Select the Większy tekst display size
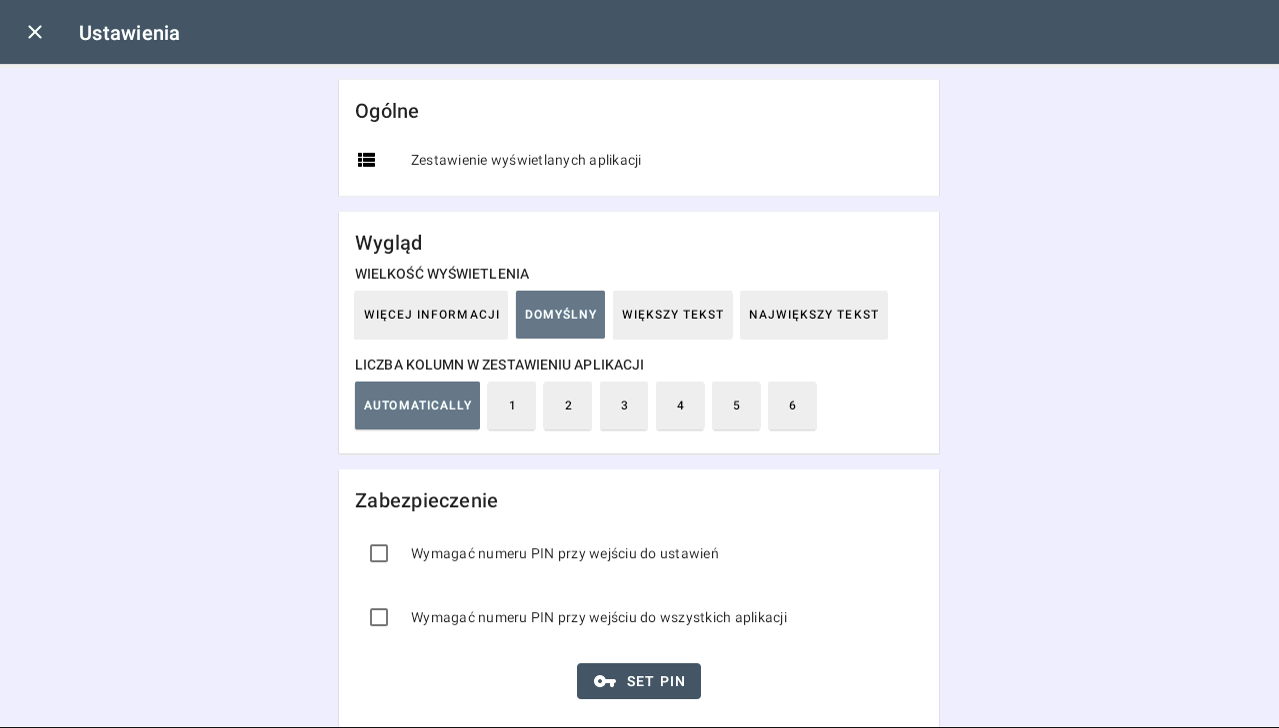This screenshot has height=728, width=1279. [673, 315]
